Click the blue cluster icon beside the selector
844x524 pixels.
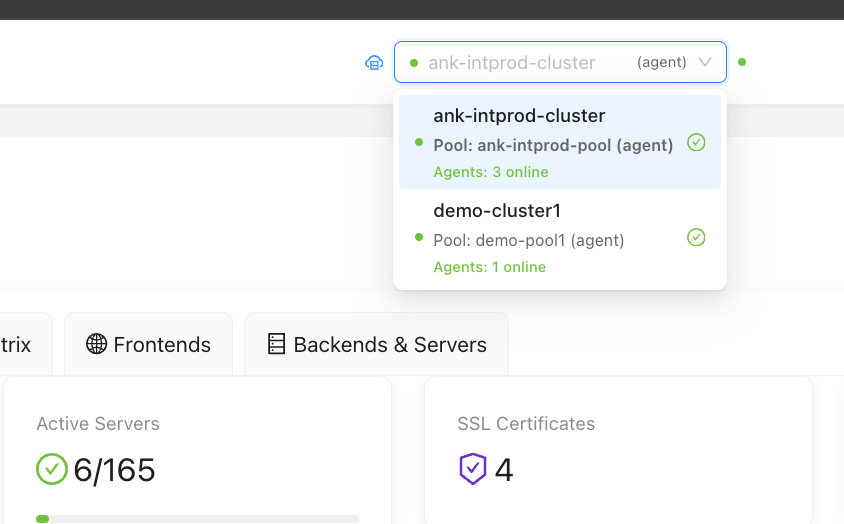374,63
